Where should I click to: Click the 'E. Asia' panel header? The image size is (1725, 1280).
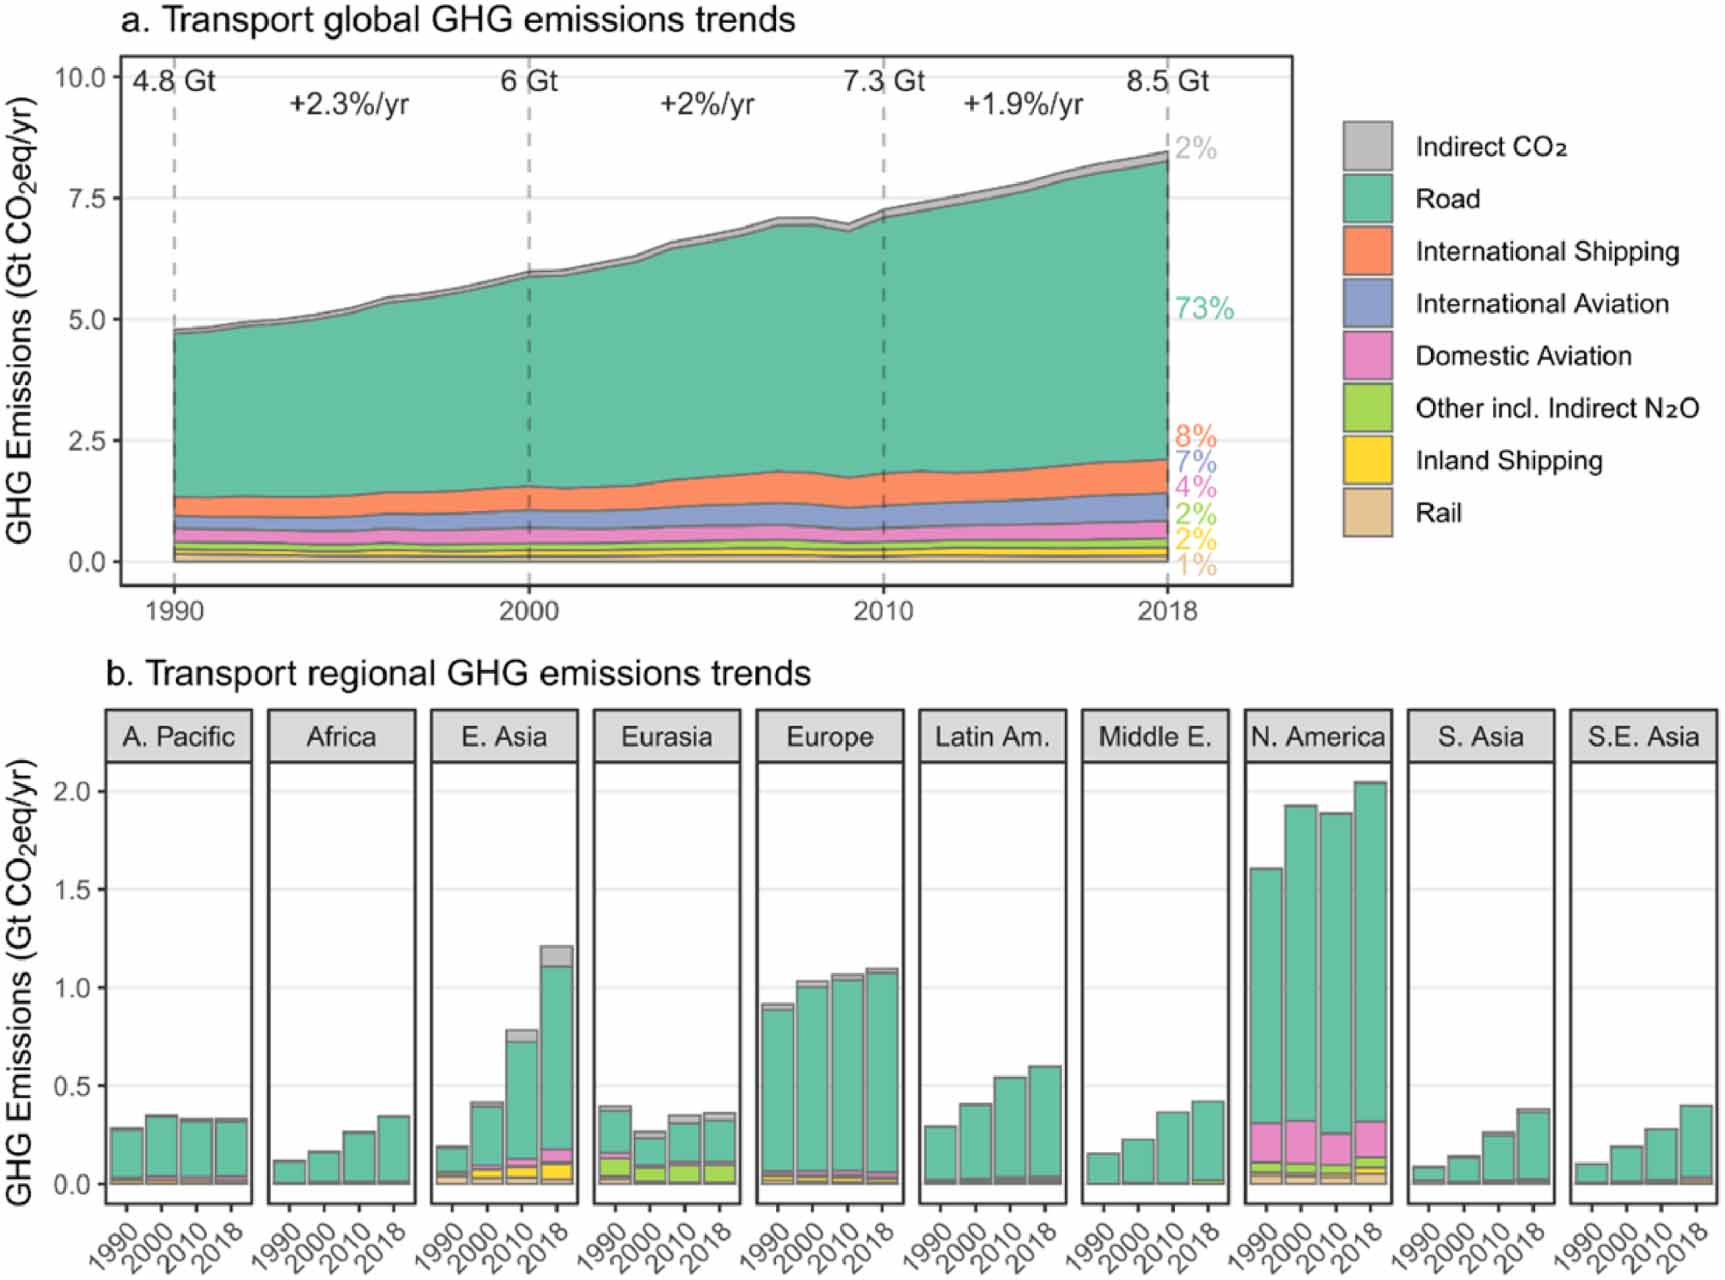click(x=505, y=737)
